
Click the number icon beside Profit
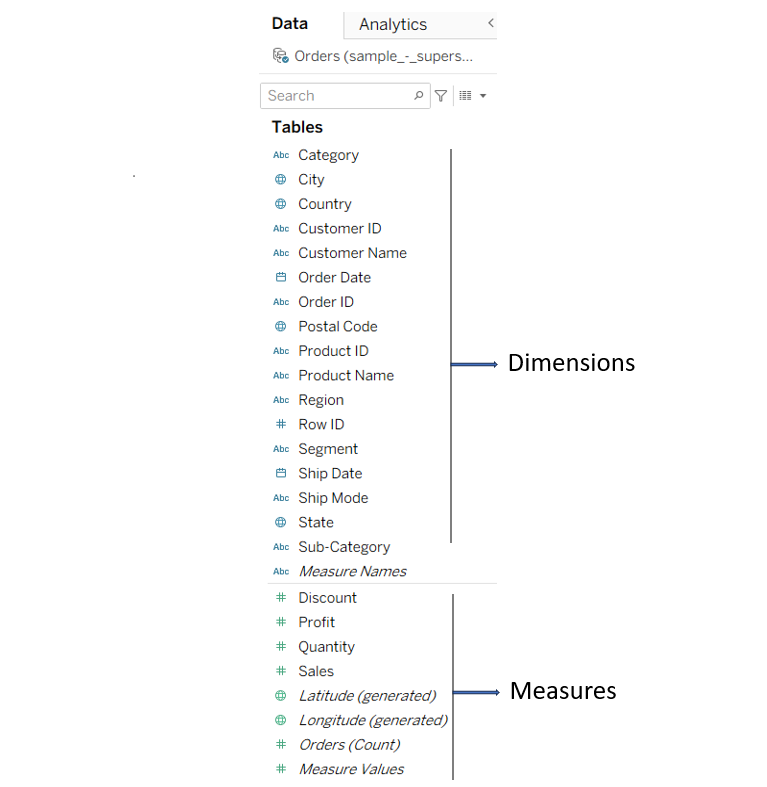click(x=281, y=622)
